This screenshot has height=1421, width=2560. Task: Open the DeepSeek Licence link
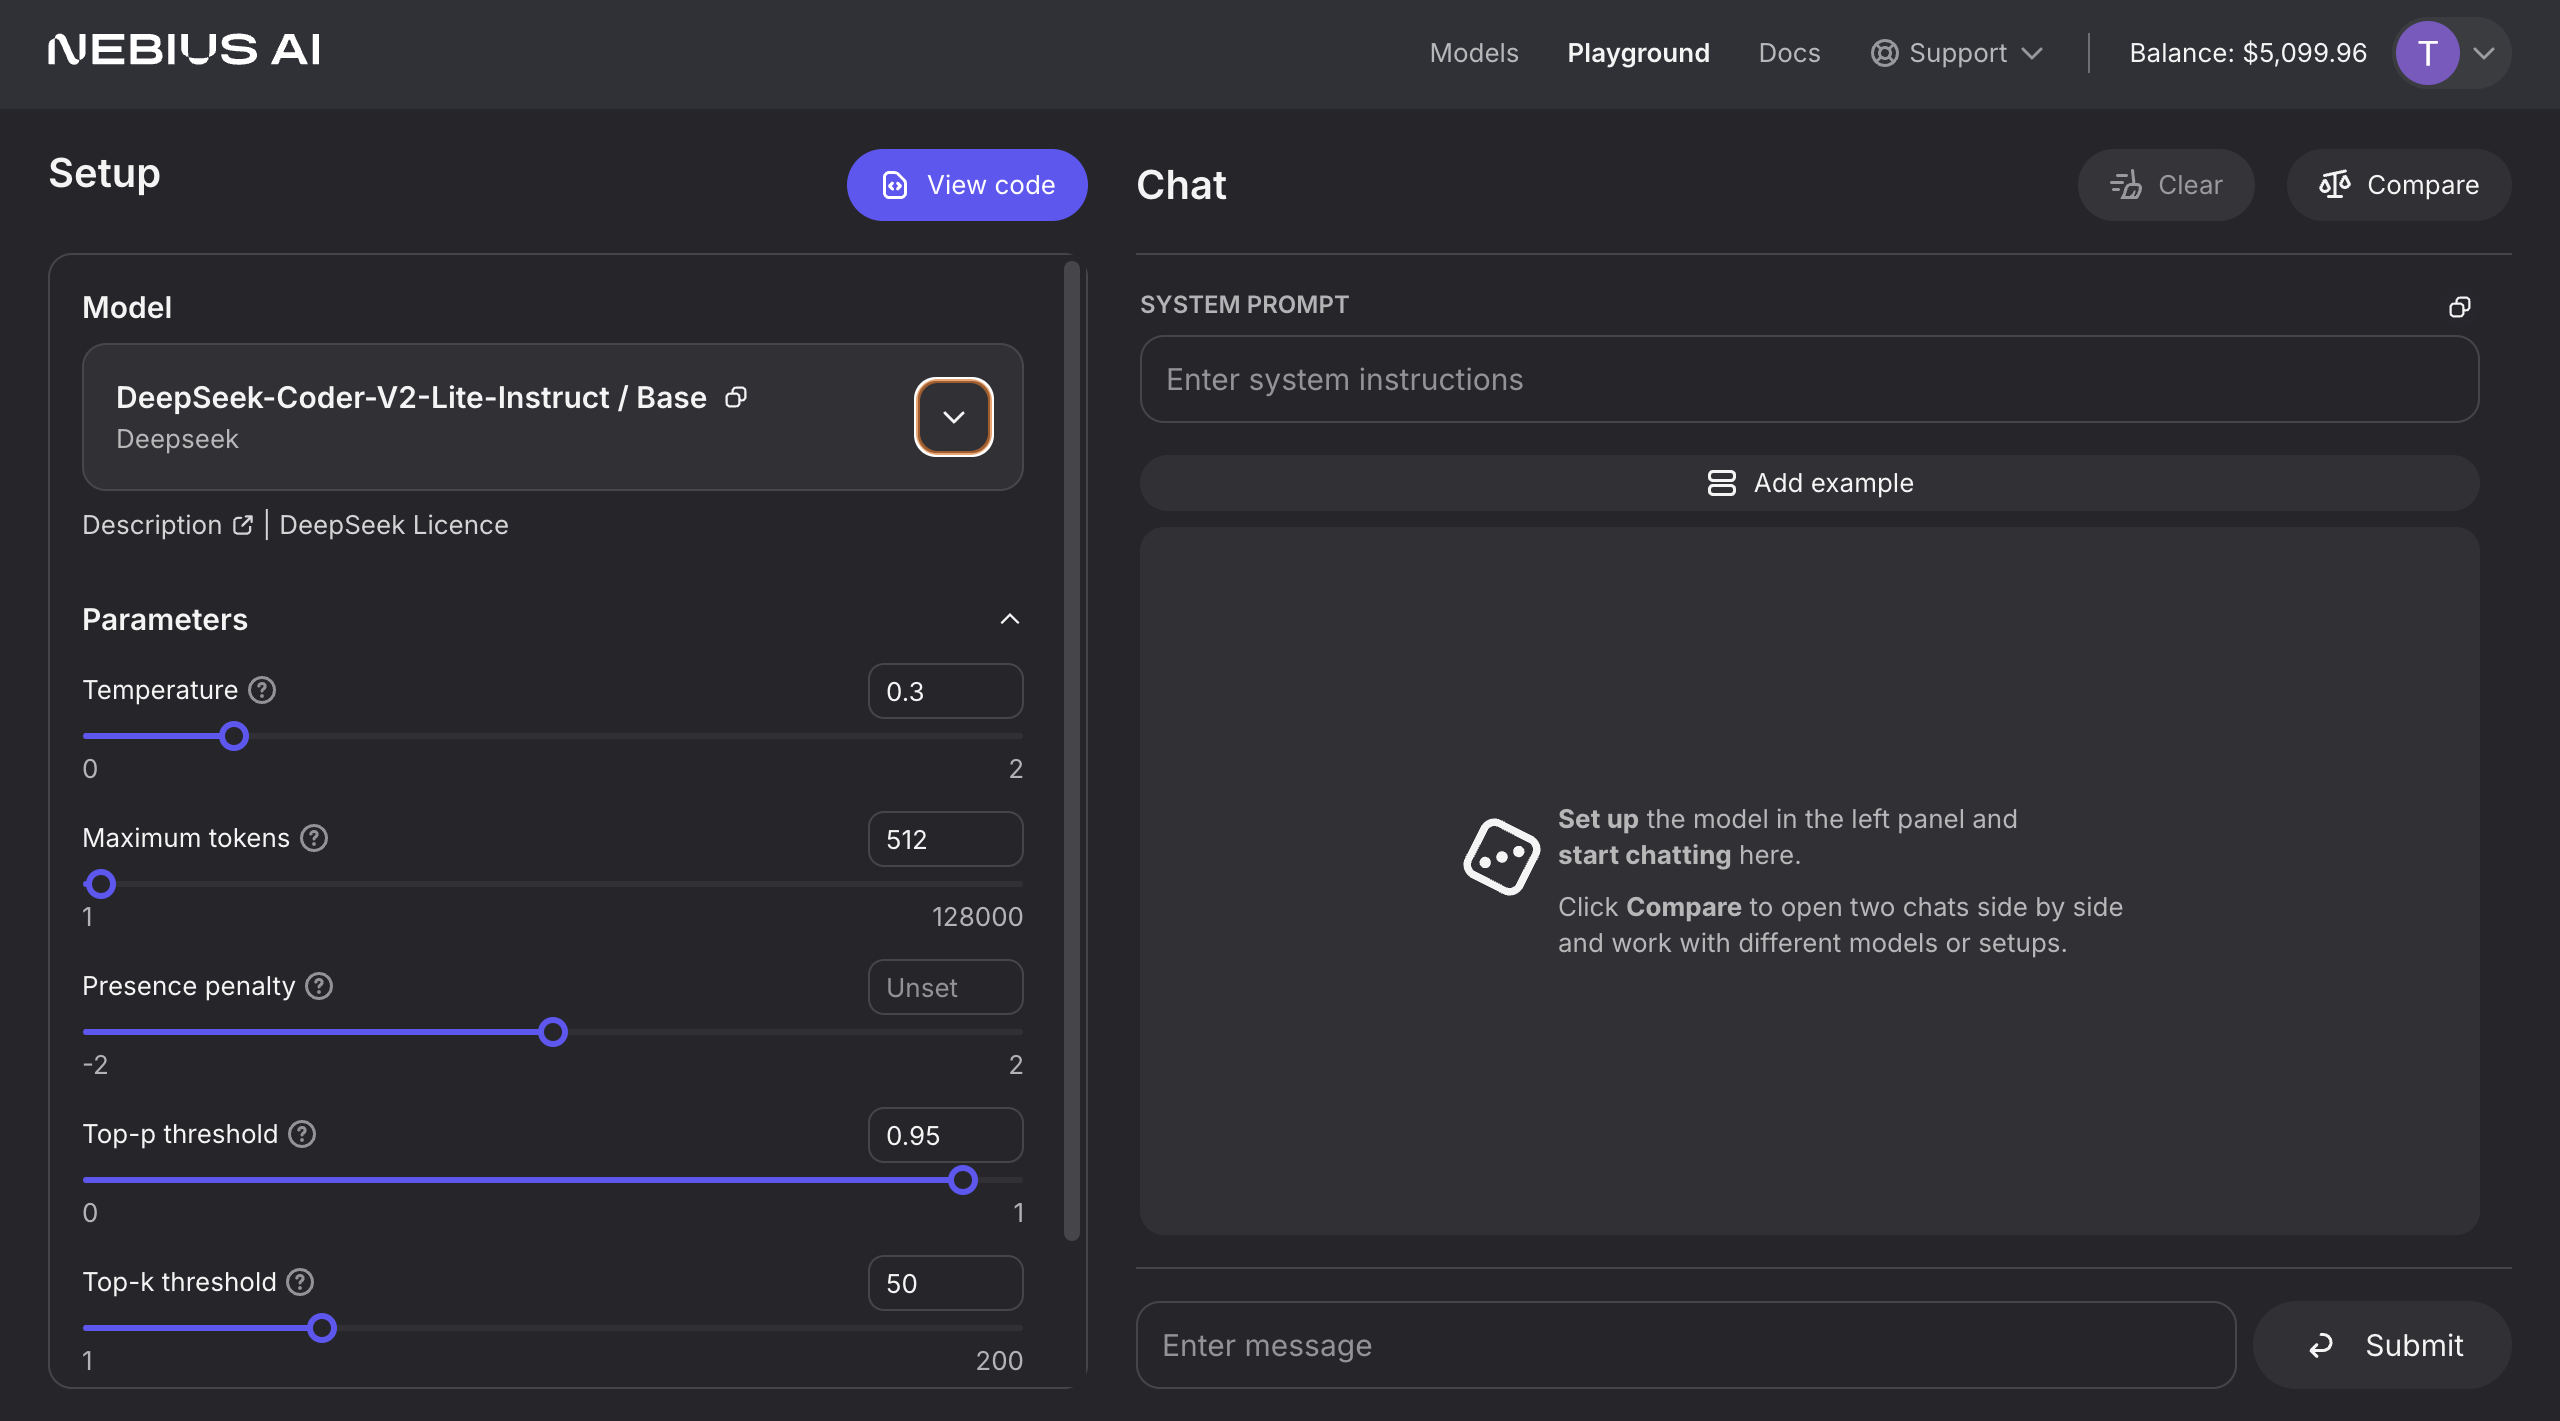(394, 525)
